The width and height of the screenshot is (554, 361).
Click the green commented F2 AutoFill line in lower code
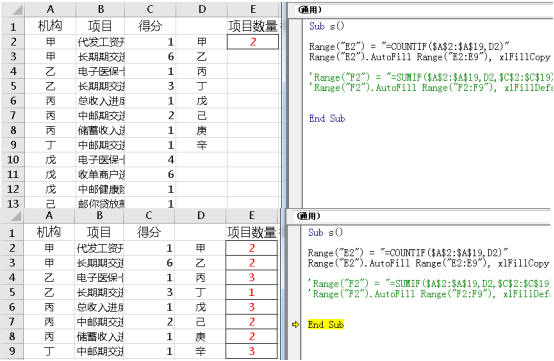(x=429, y=294)
